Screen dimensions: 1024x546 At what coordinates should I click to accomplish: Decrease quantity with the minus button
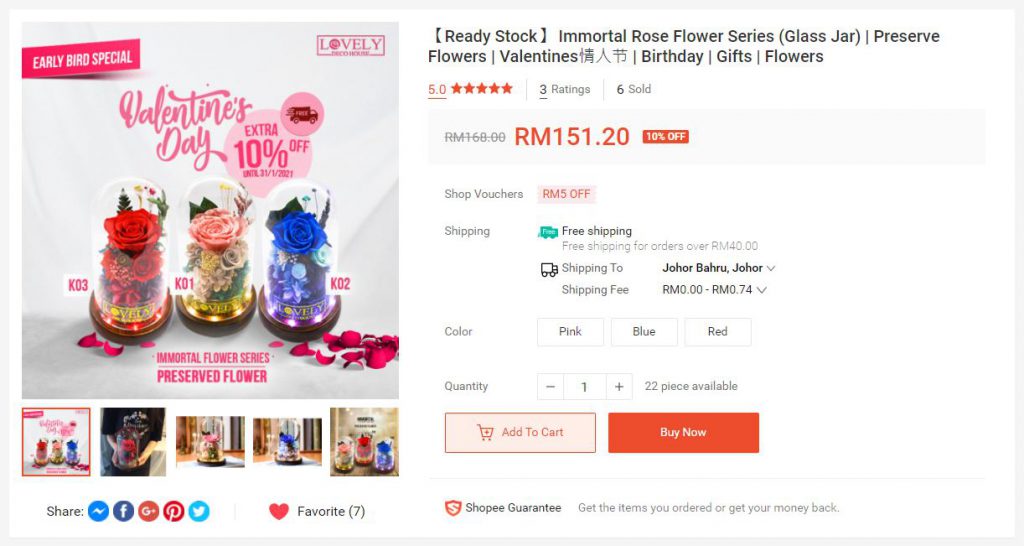[x=551, y=387]
